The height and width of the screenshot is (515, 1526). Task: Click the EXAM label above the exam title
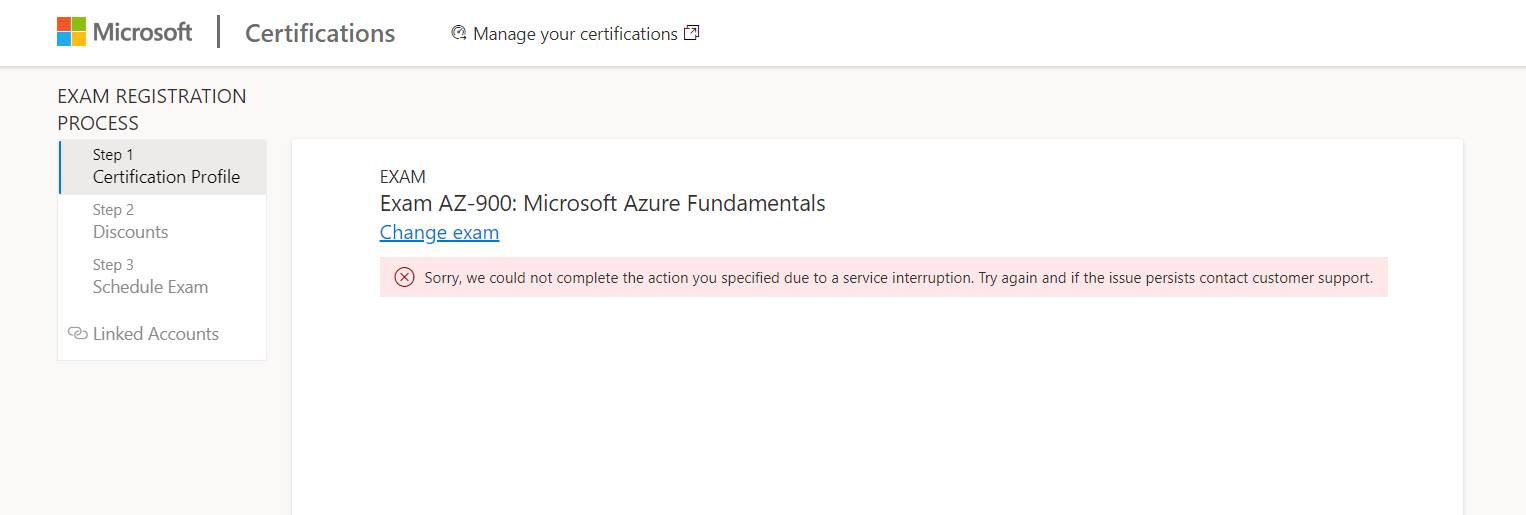(x=403, y=177)
